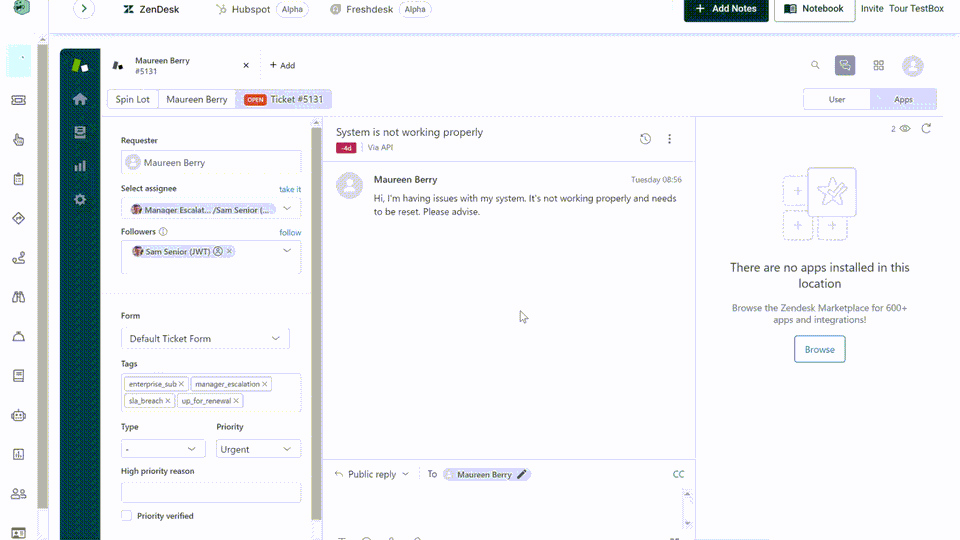Show ticket events history icon

point(645,139)
